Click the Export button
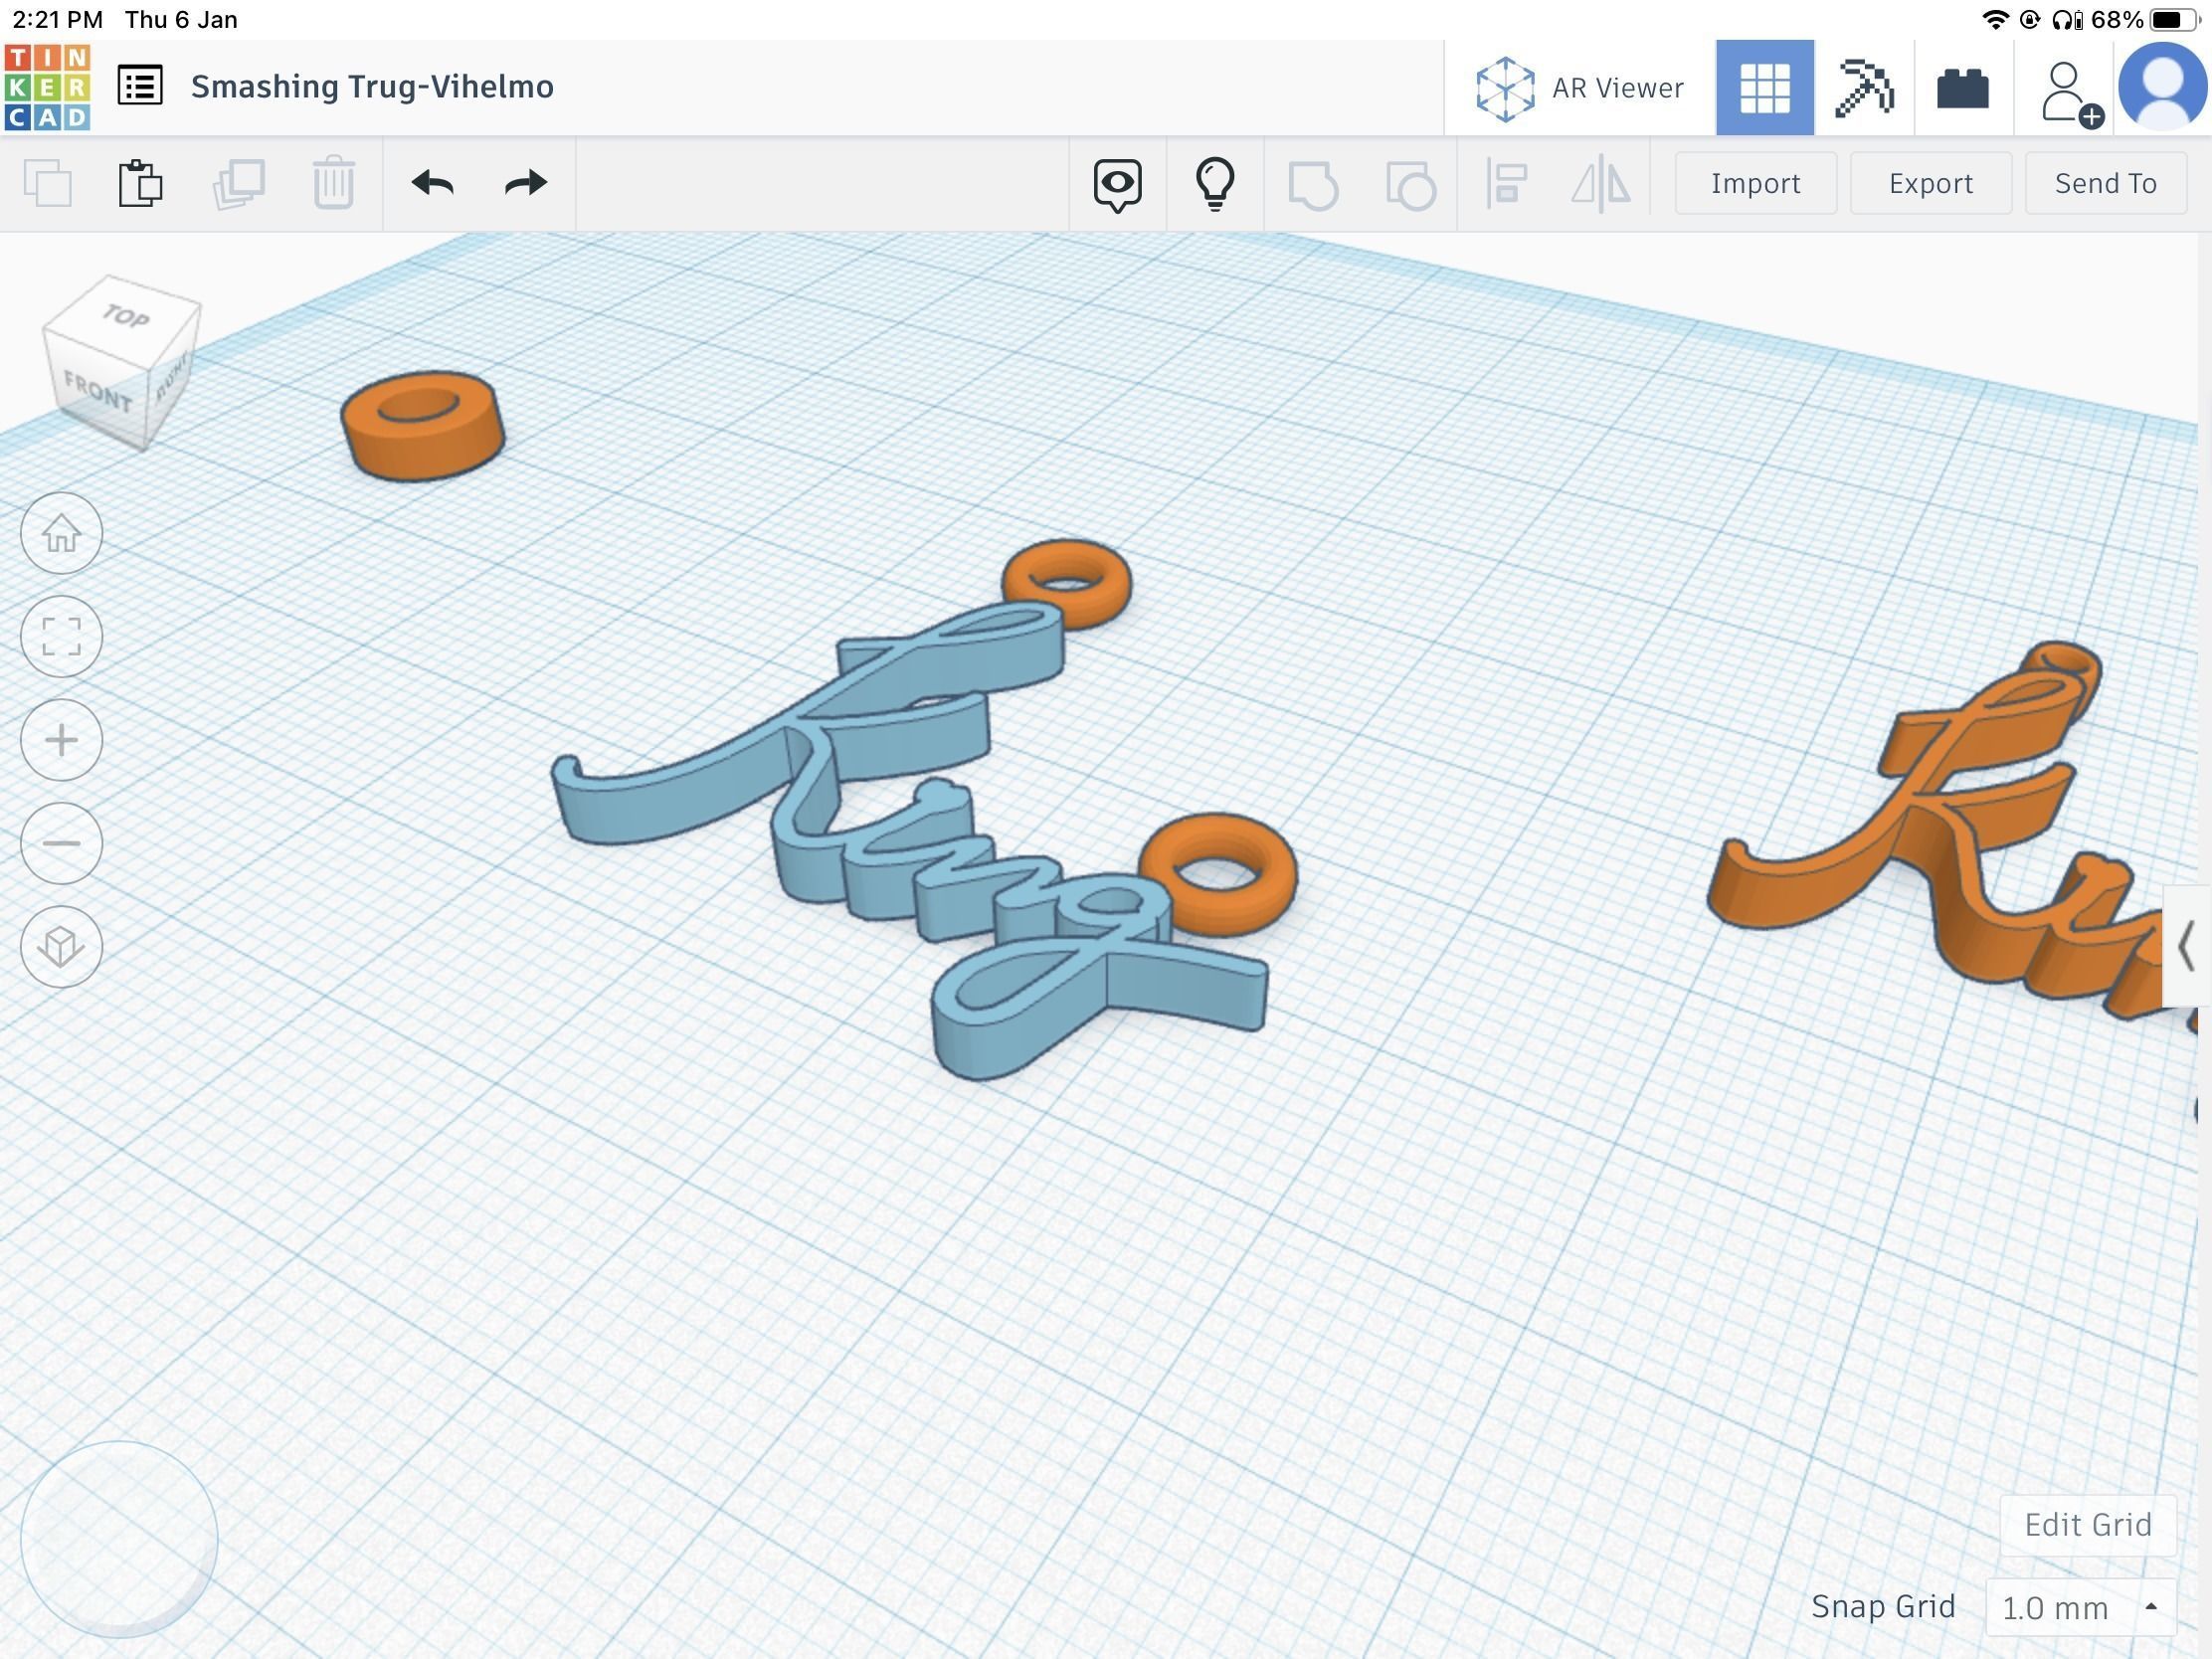This screenshot has width=2212, height=1659. pos(1930,183)
